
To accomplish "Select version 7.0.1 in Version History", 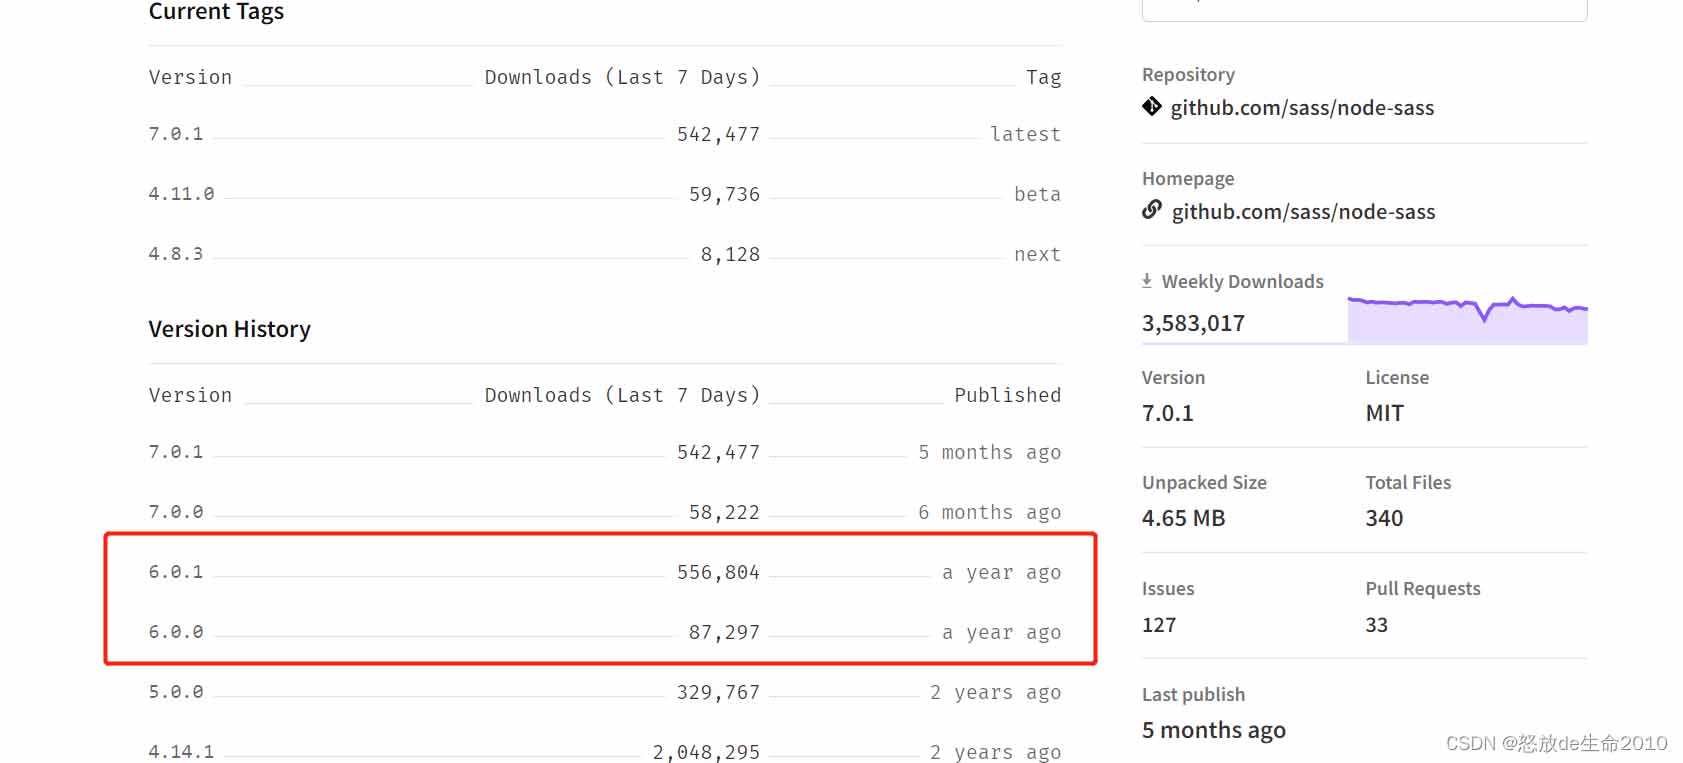I will 176,452.
